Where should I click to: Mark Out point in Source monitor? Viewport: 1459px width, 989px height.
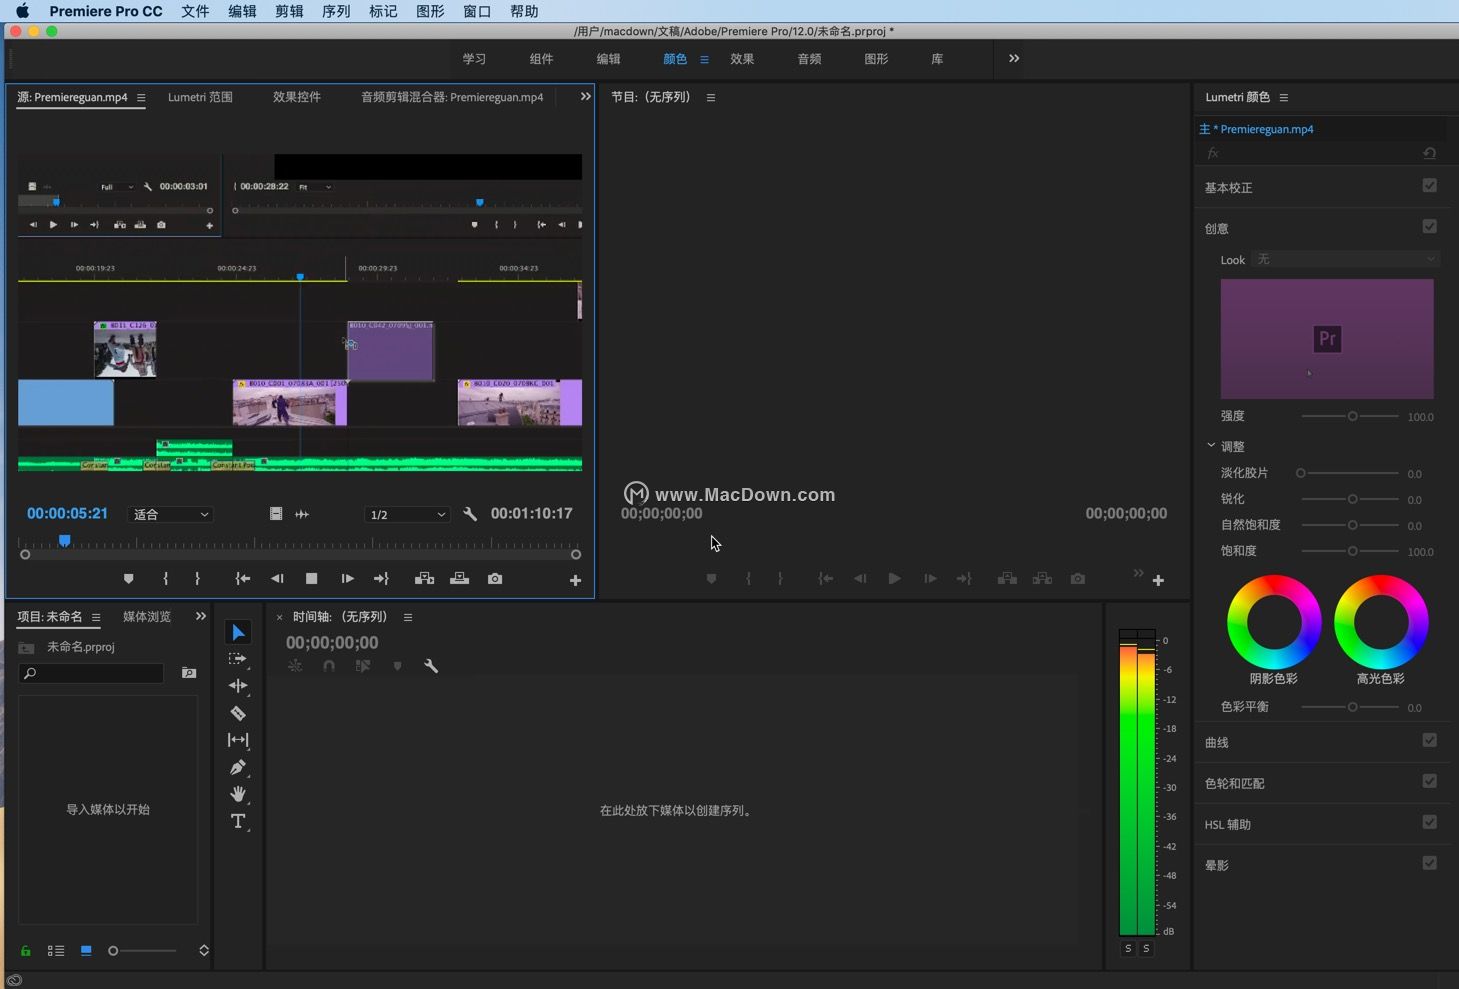197,579
